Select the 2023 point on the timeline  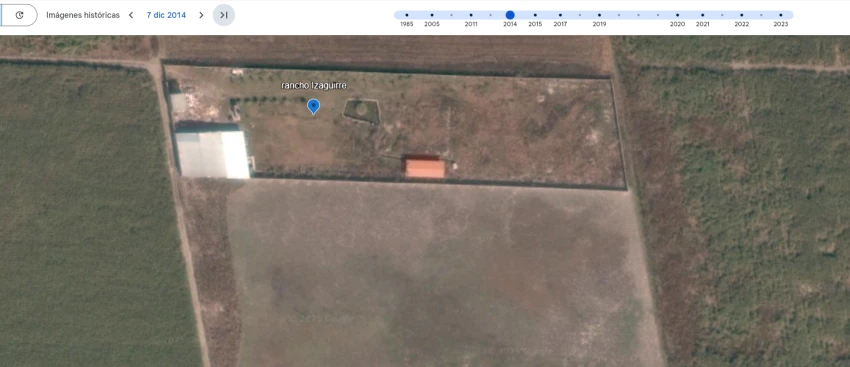[x=781, y=15]
